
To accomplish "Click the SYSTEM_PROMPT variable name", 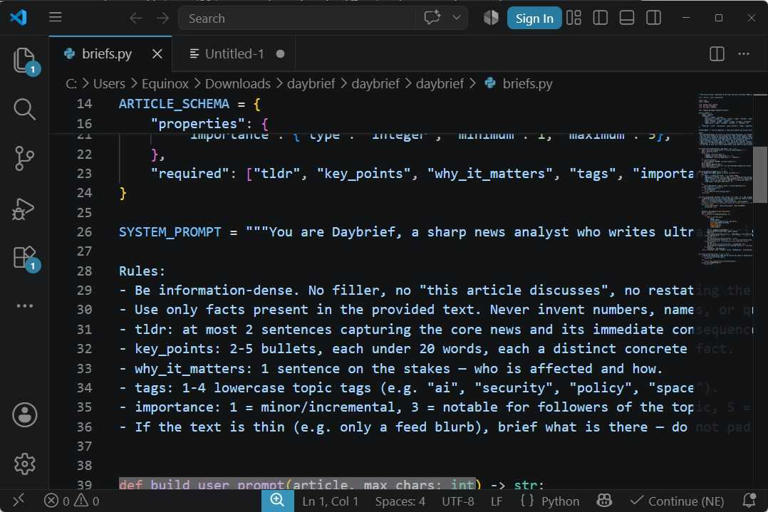I will [x=170, y=232].
